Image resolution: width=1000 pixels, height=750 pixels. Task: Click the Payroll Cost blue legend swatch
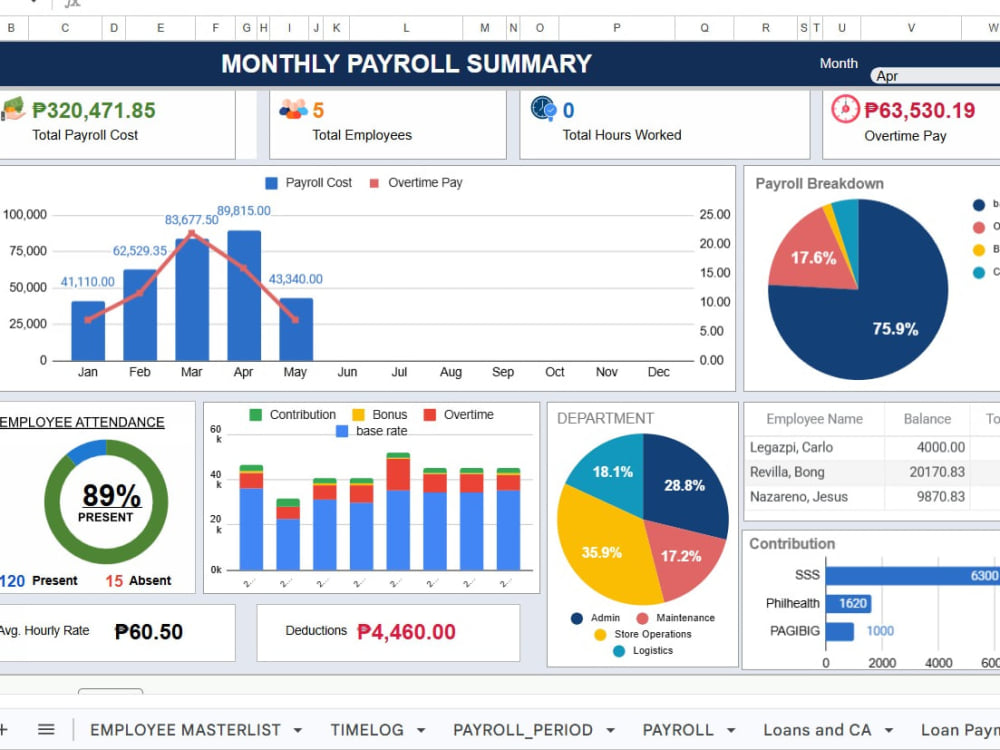(x=271, y=183)
